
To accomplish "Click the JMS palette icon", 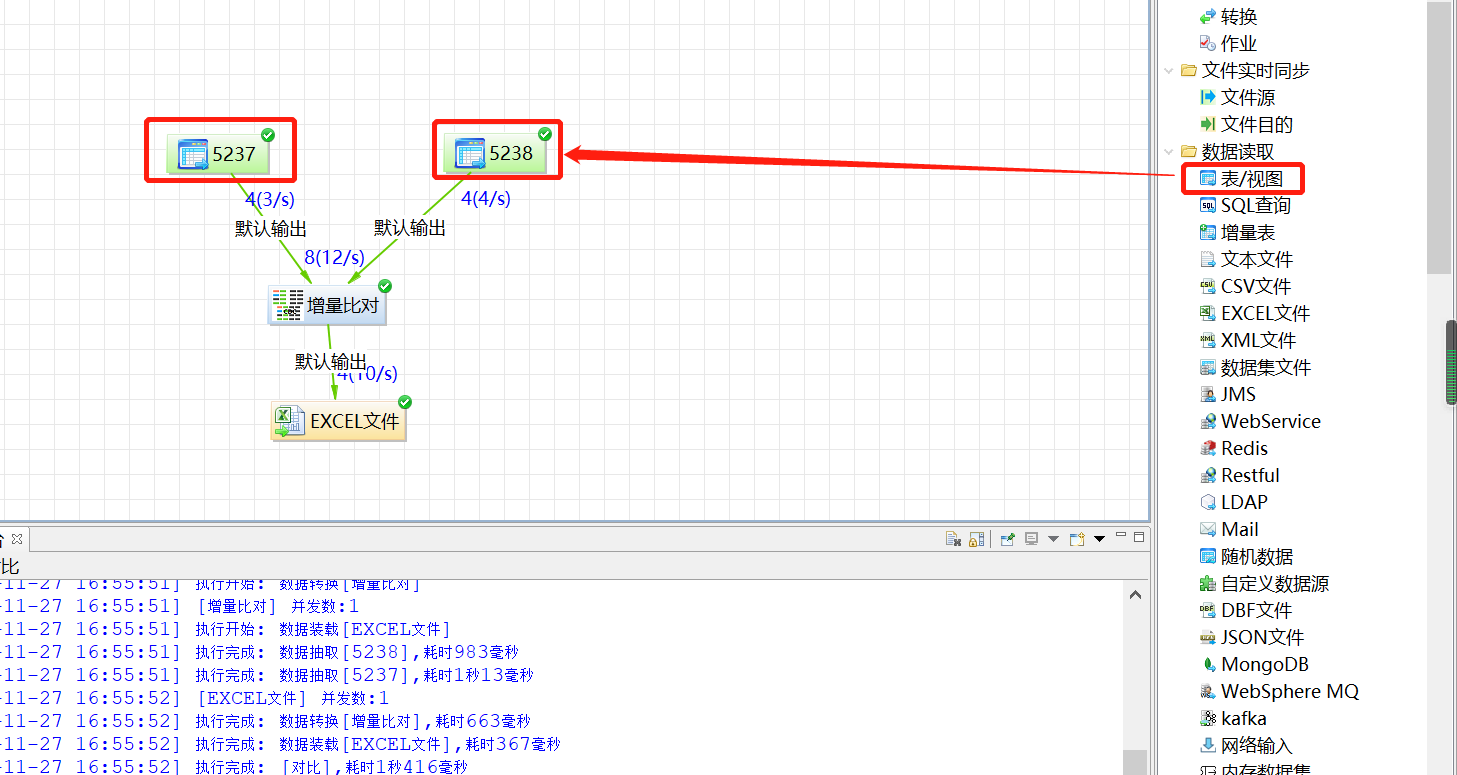I will 1208,395.
